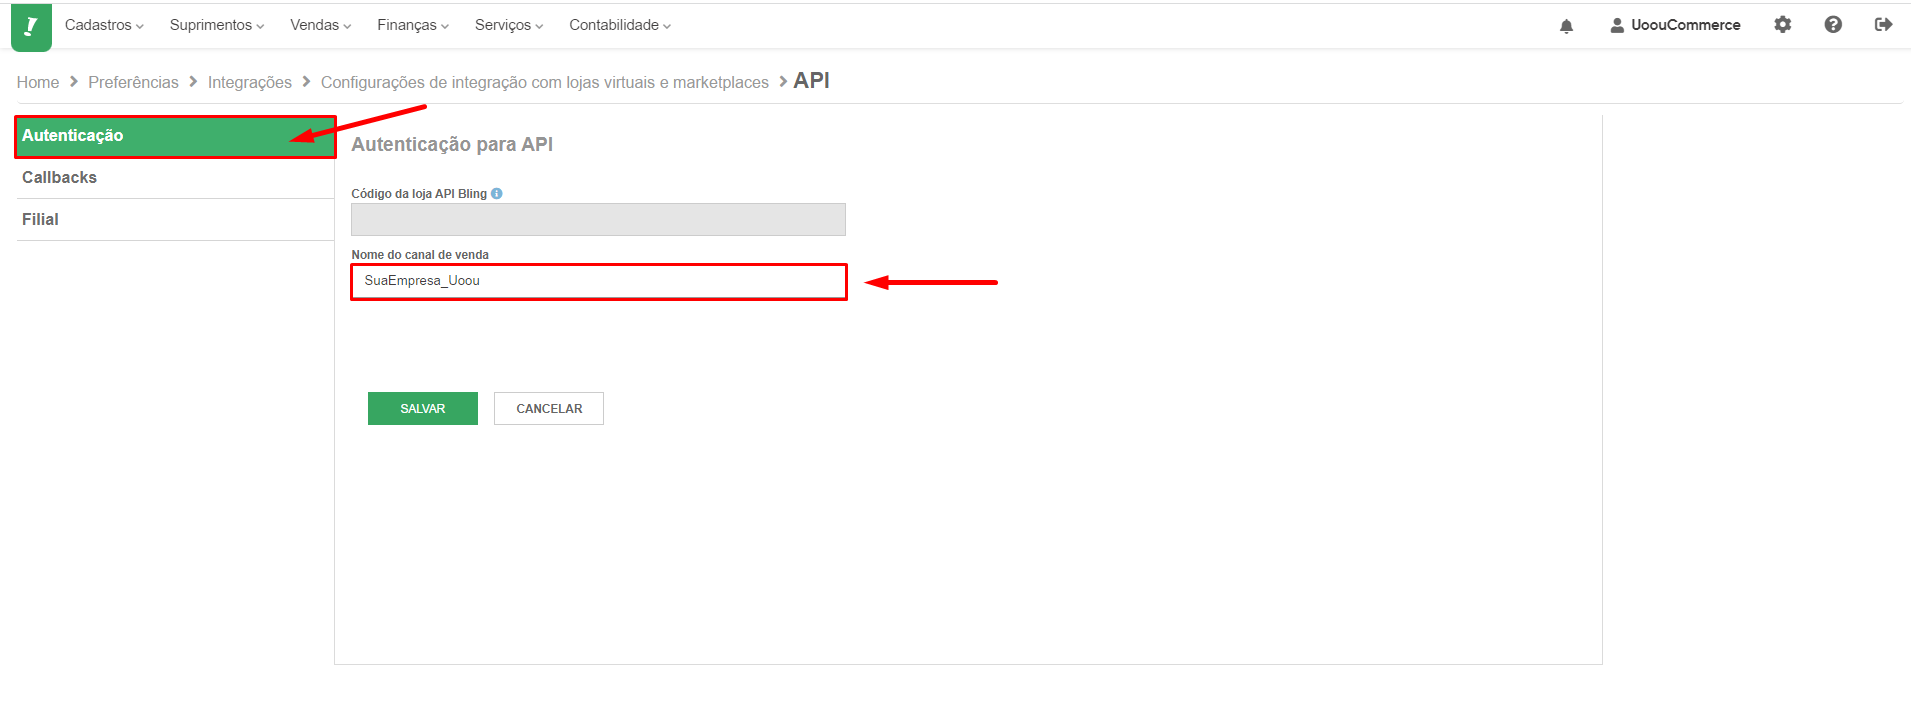This screenshot has height=708, width=1911.
Task: Select the Autenticação sidebar tab
Action: (175, 137)
